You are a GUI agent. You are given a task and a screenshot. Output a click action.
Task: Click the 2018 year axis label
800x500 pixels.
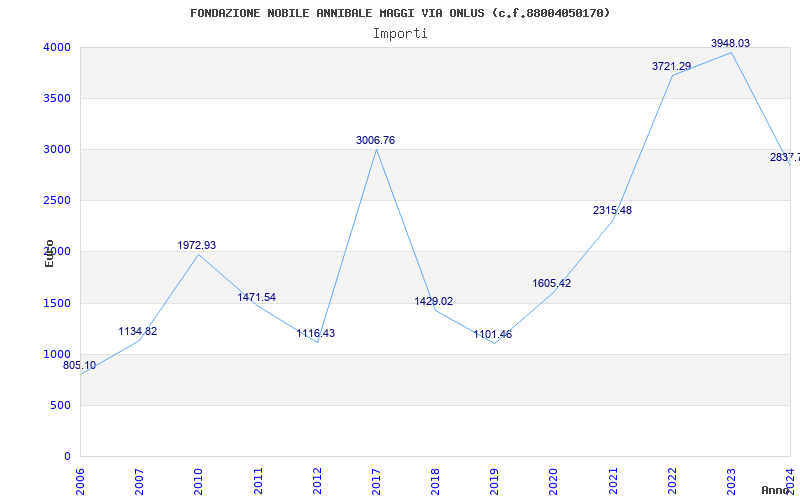pos(435,481)
